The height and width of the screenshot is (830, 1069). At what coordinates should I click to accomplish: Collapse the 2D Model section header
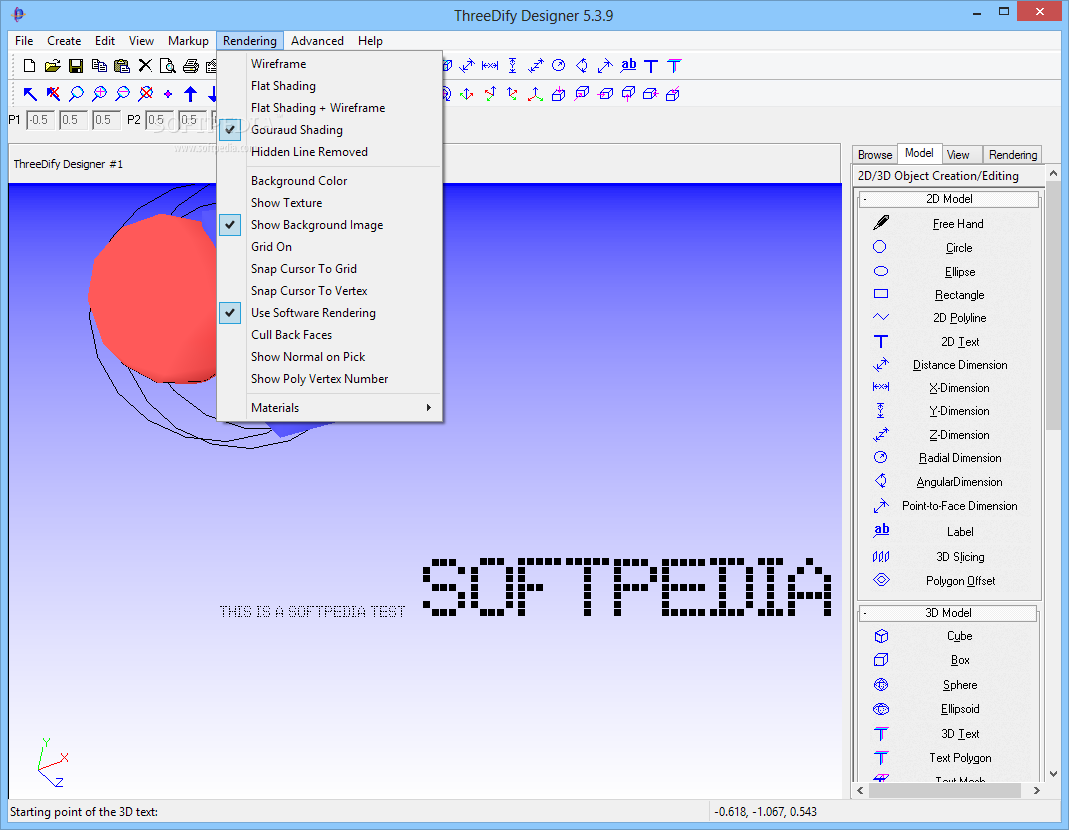(948, 198)
